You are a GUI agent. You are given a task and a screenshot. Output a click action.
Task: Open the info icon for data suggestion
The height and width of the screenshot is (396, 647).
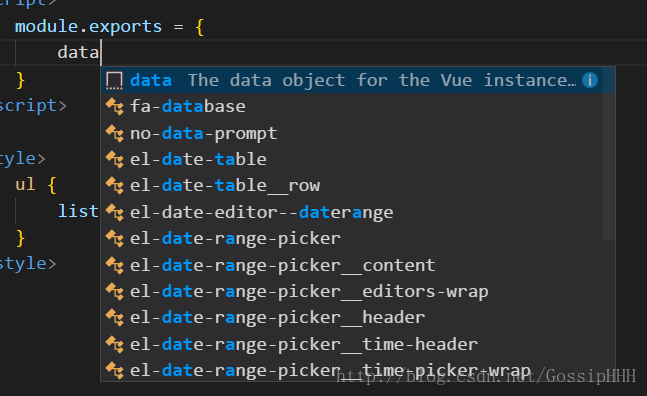tap(590, 80)
